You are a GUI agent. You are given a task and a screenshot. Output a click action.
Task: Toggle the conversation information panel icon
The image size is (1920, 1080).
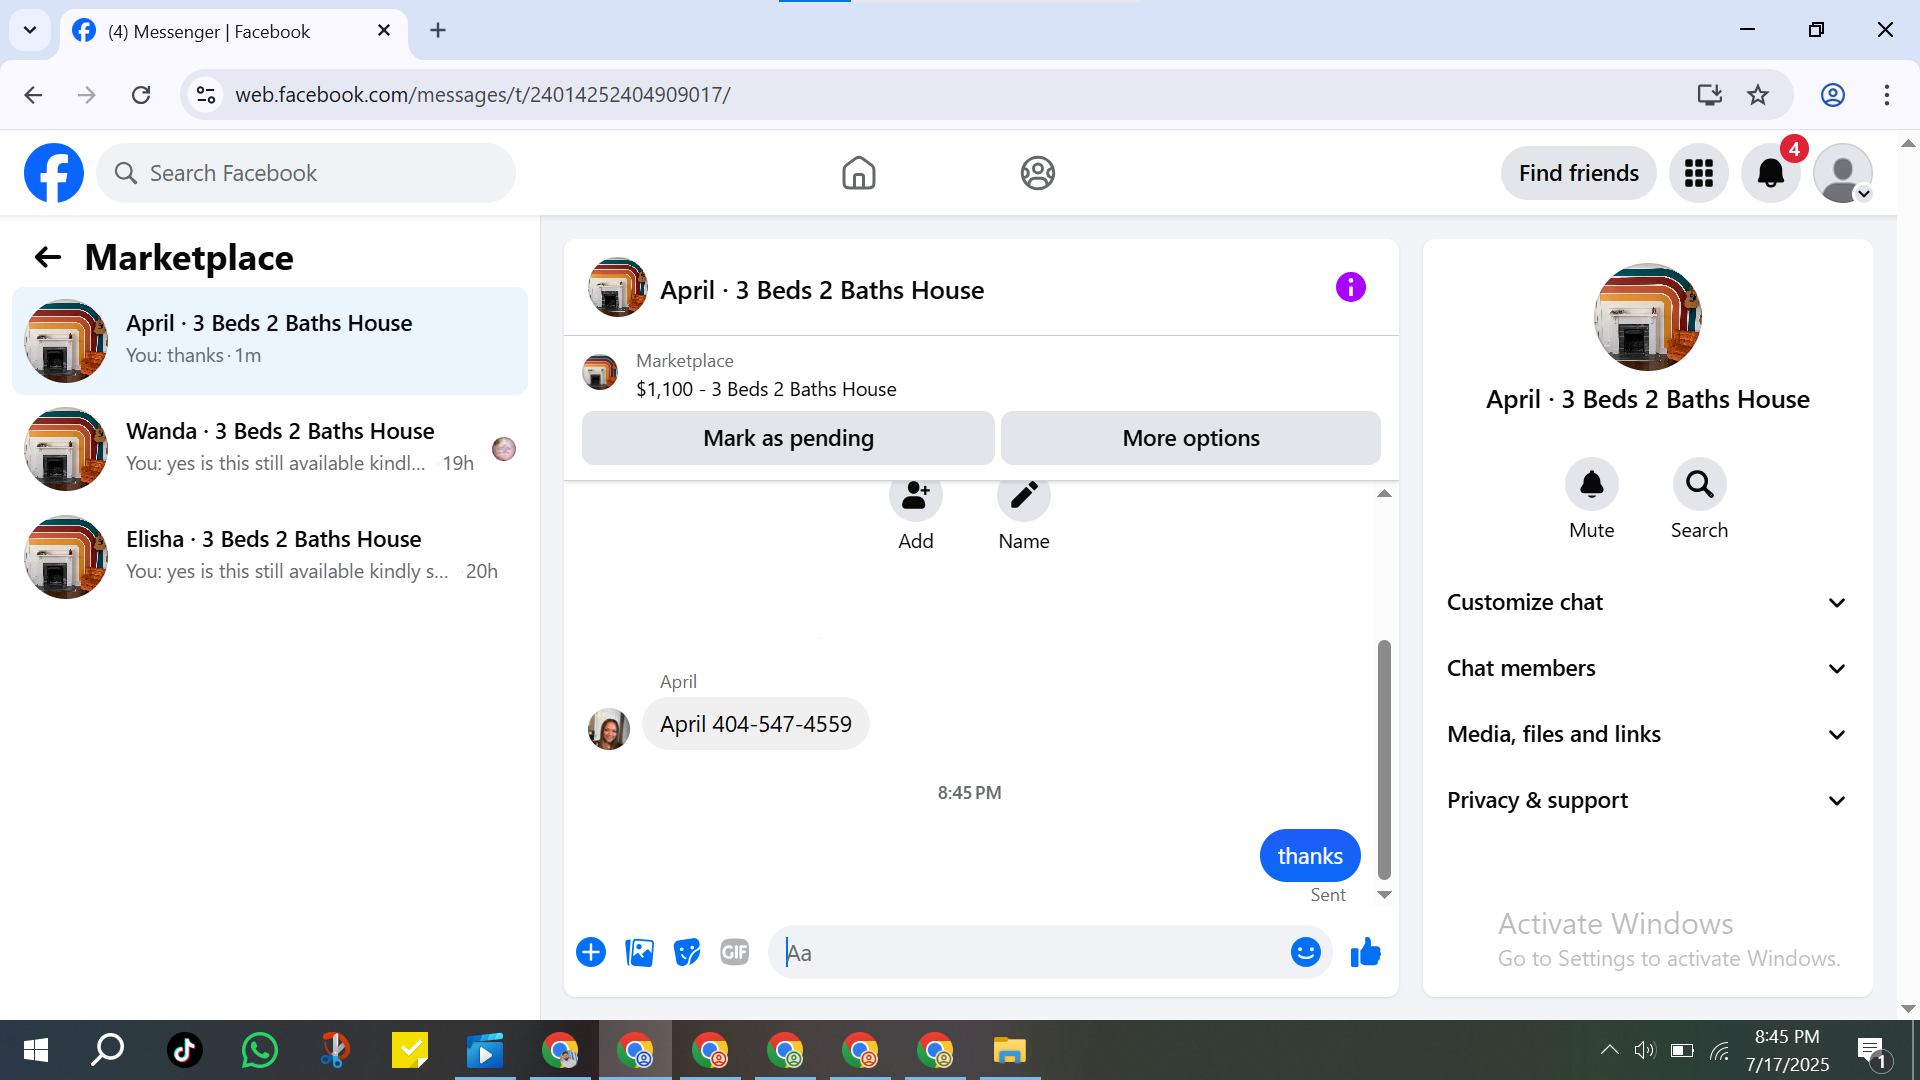tap(1350, 288)
